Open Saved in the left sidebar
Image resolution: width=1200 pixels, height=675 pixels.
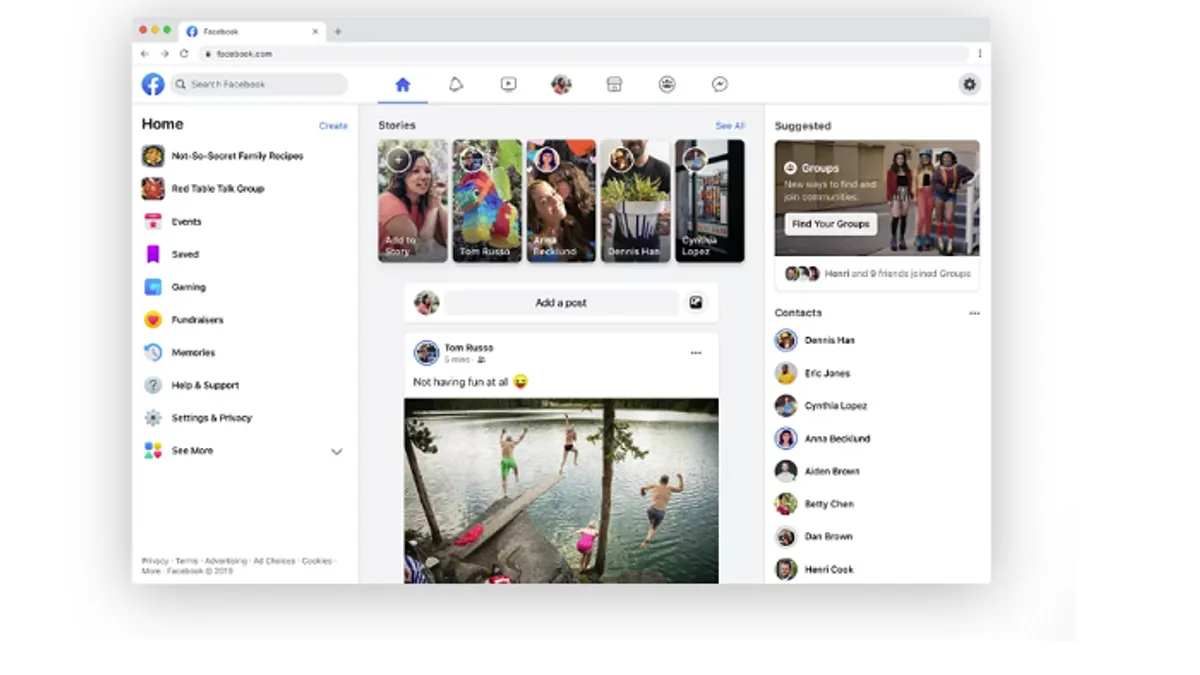pos(171,255)
